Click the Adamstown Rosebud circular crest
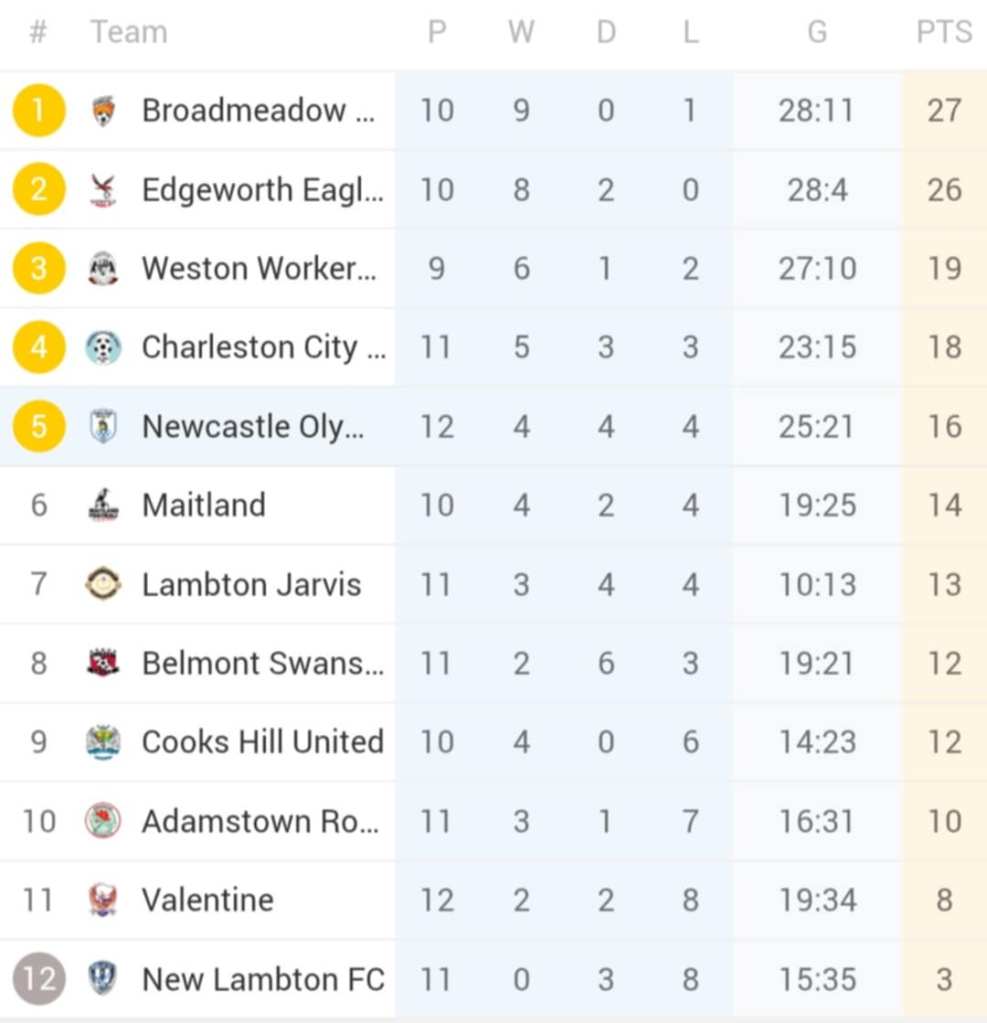Screen dimensions: 987x1023 tap(103, 821)
